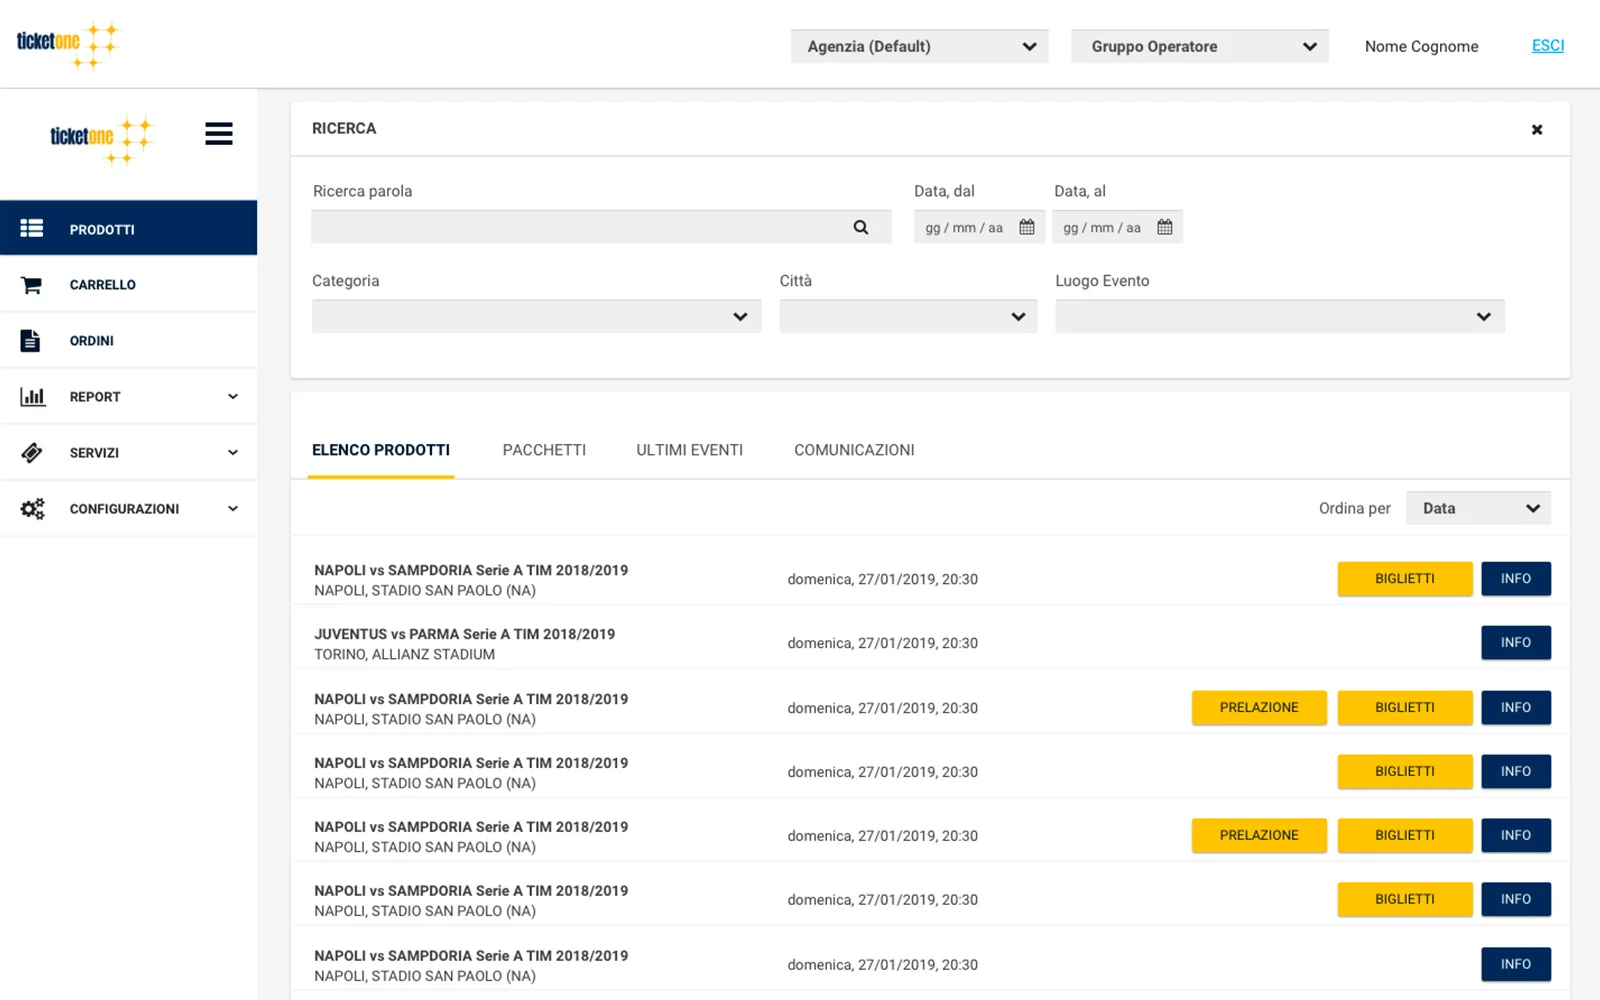Open the Luogo Evento dropdown
Screen dimensions: 1600x1000
point(1279,316)
